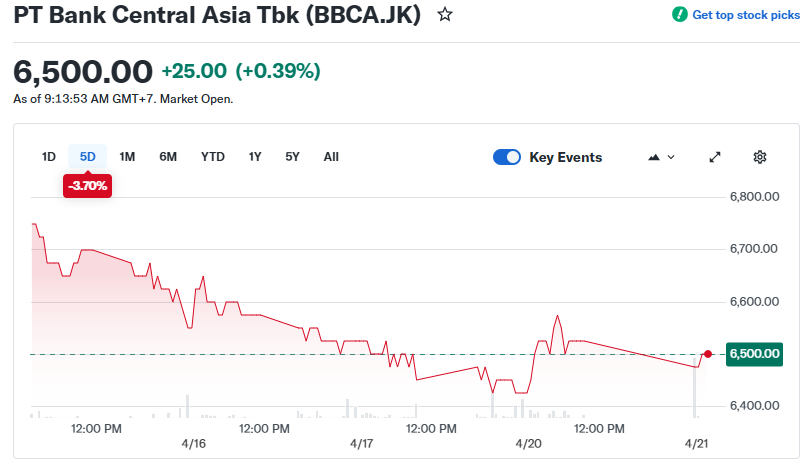Click the mountain chart type icon
The width and height of the screenshot is (808, 468).
point(655,157)
